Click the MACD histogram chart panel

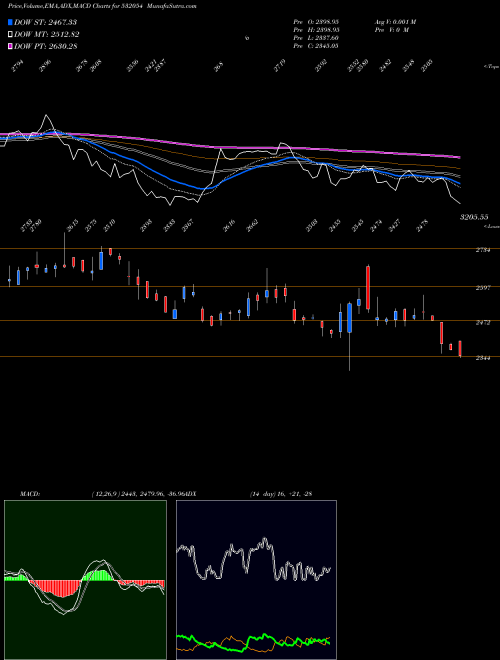(x=85, y=580)
